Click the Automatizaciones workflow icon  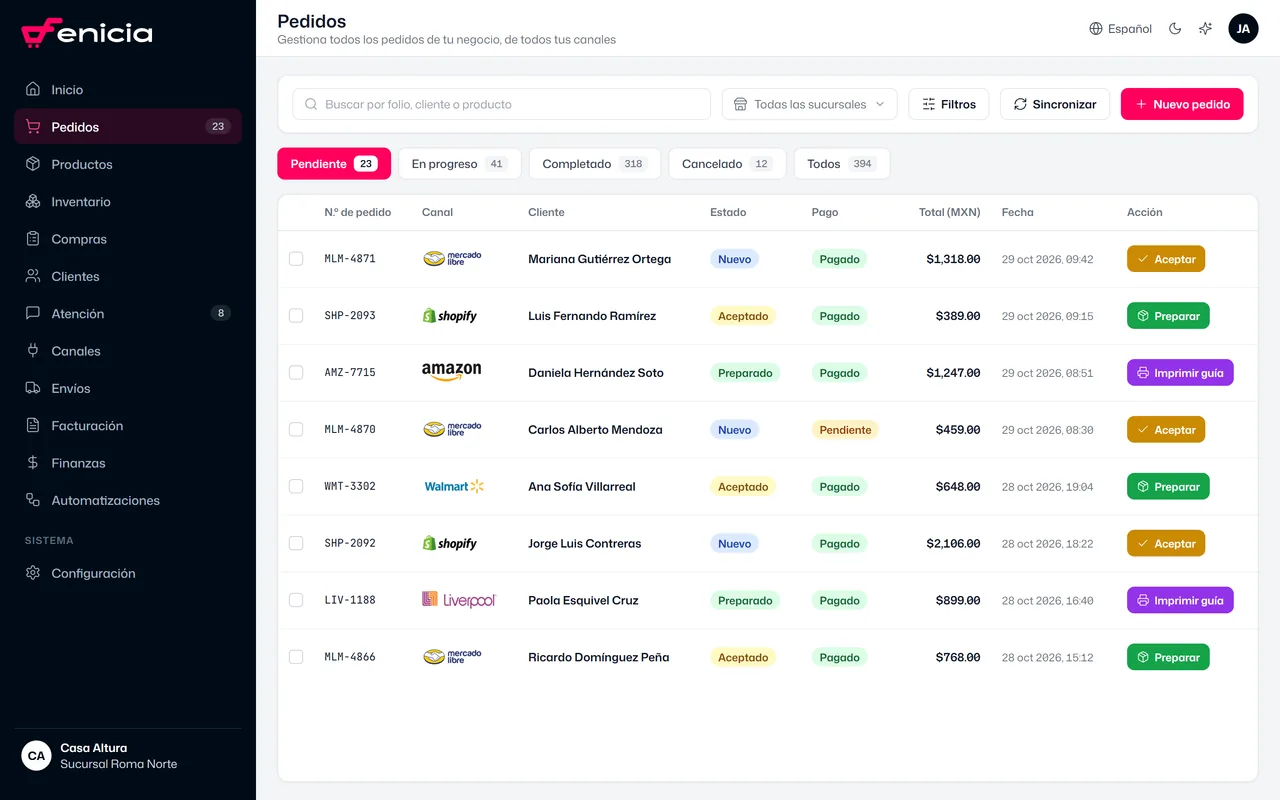pyautogui.click(x=33, y=500)
